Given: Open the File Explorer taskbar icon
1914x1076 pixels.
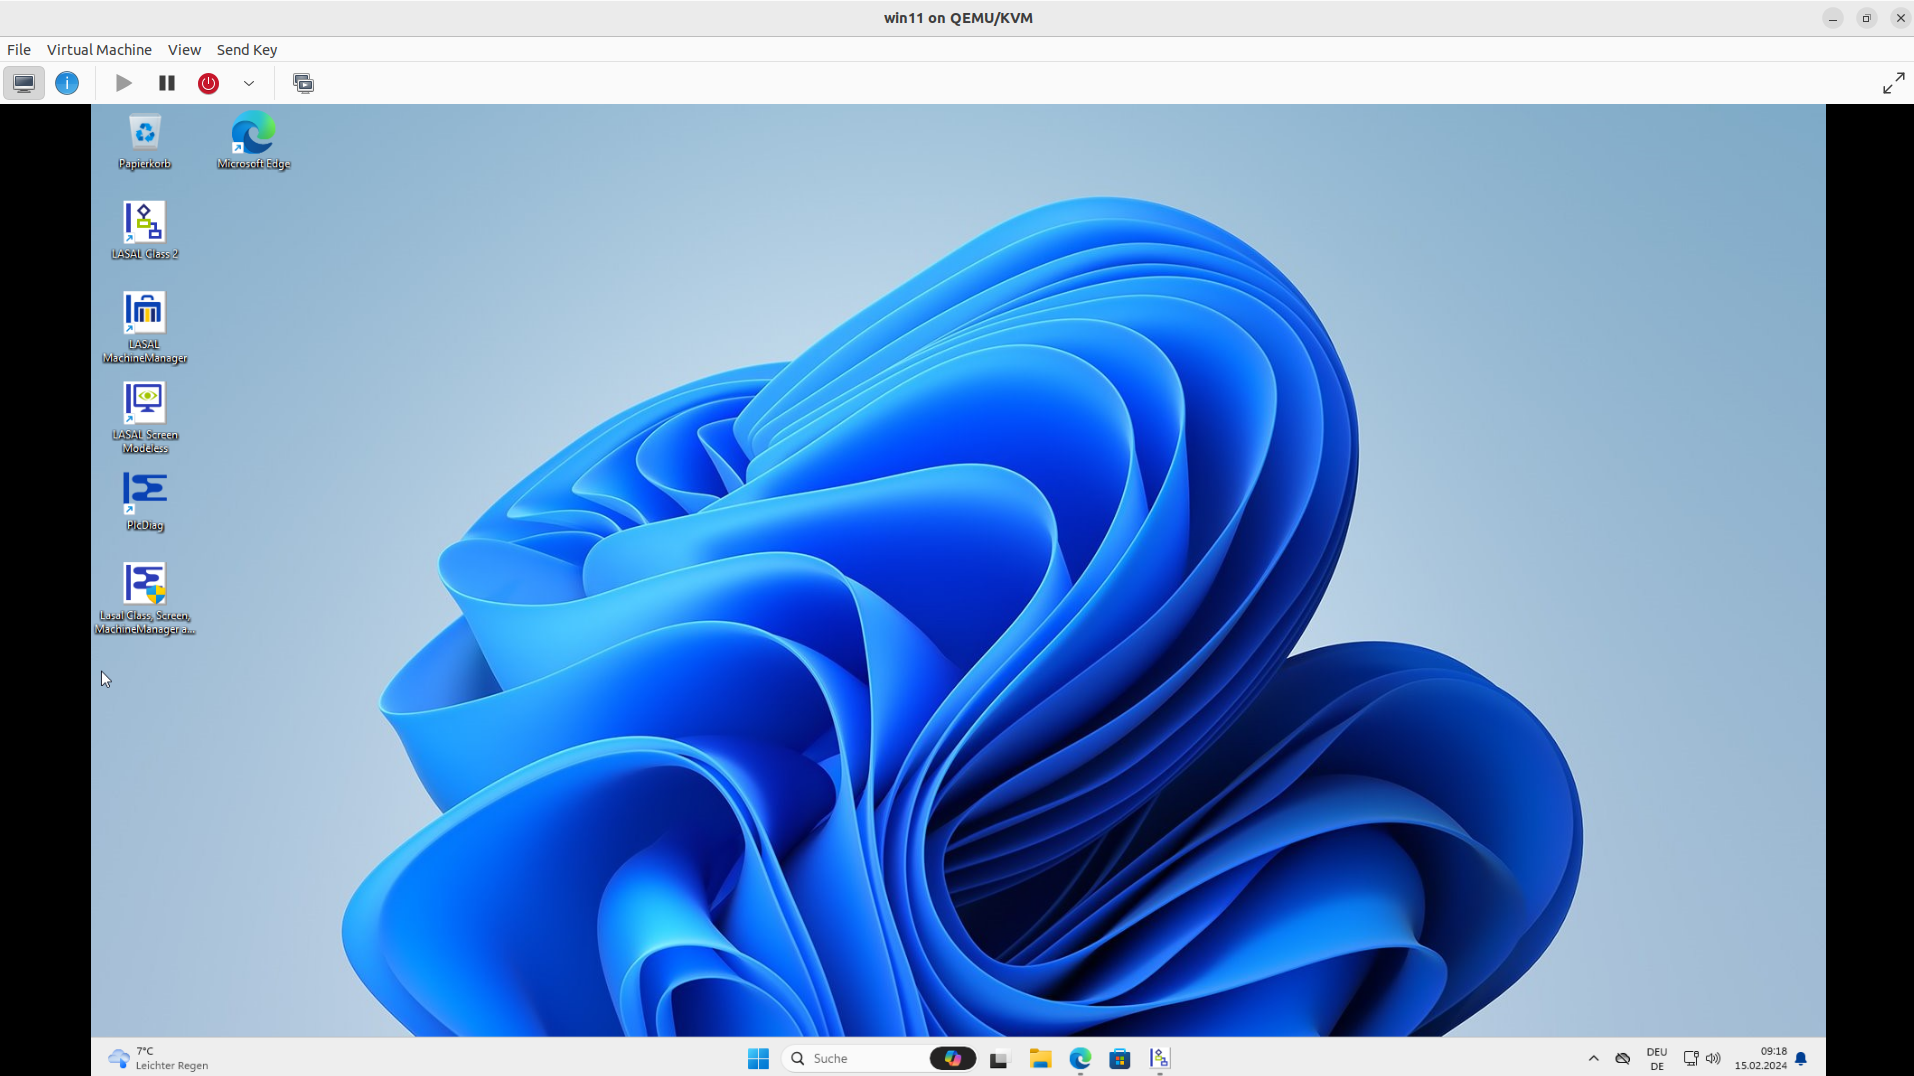Looking at the screenshot, I should (x=1040, y=1058).
